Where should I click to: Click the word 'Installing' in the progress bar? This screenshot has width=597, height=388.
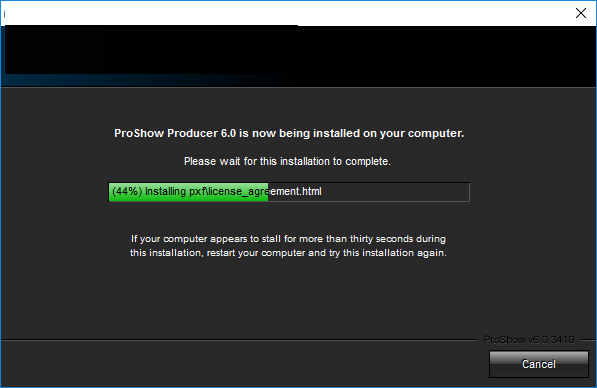point(165,192)
